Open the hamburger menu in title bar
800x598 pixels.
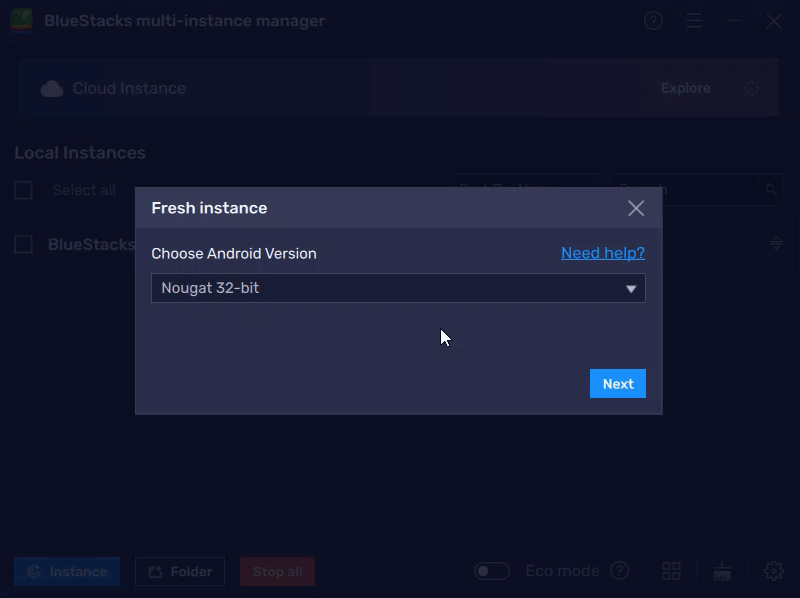[x=694, y=21]
